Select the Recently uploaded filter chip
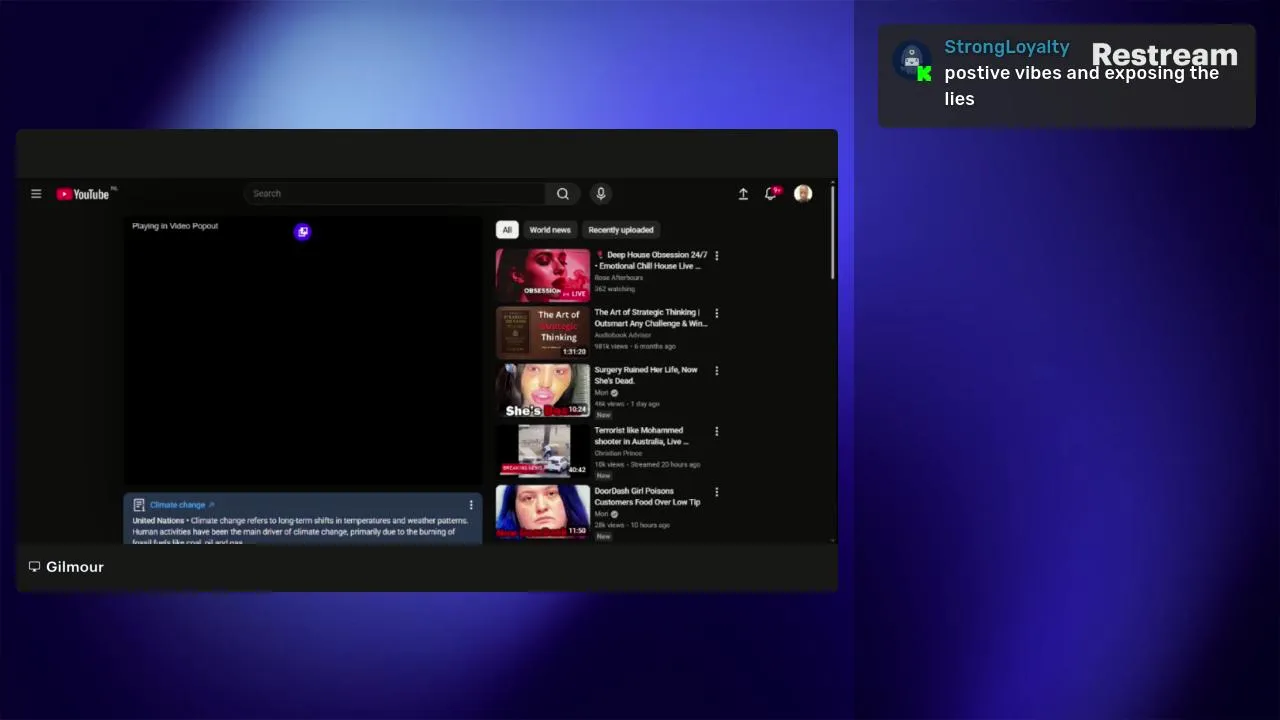 [621, 230]
